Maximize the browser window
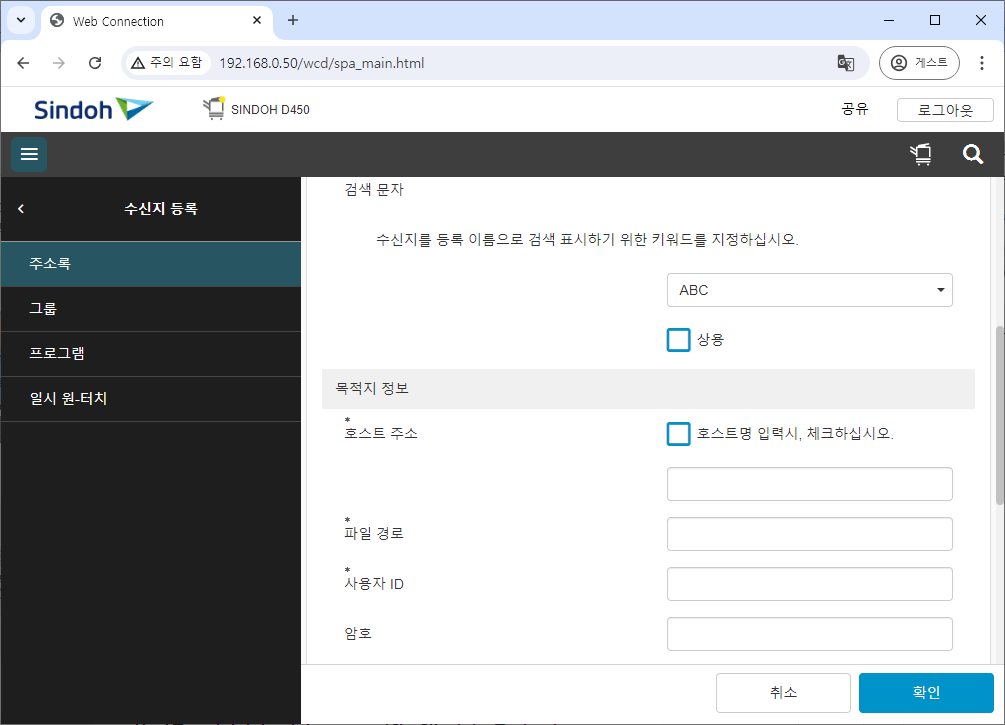The image size is (1005, 725). click(x=935, y=21)
